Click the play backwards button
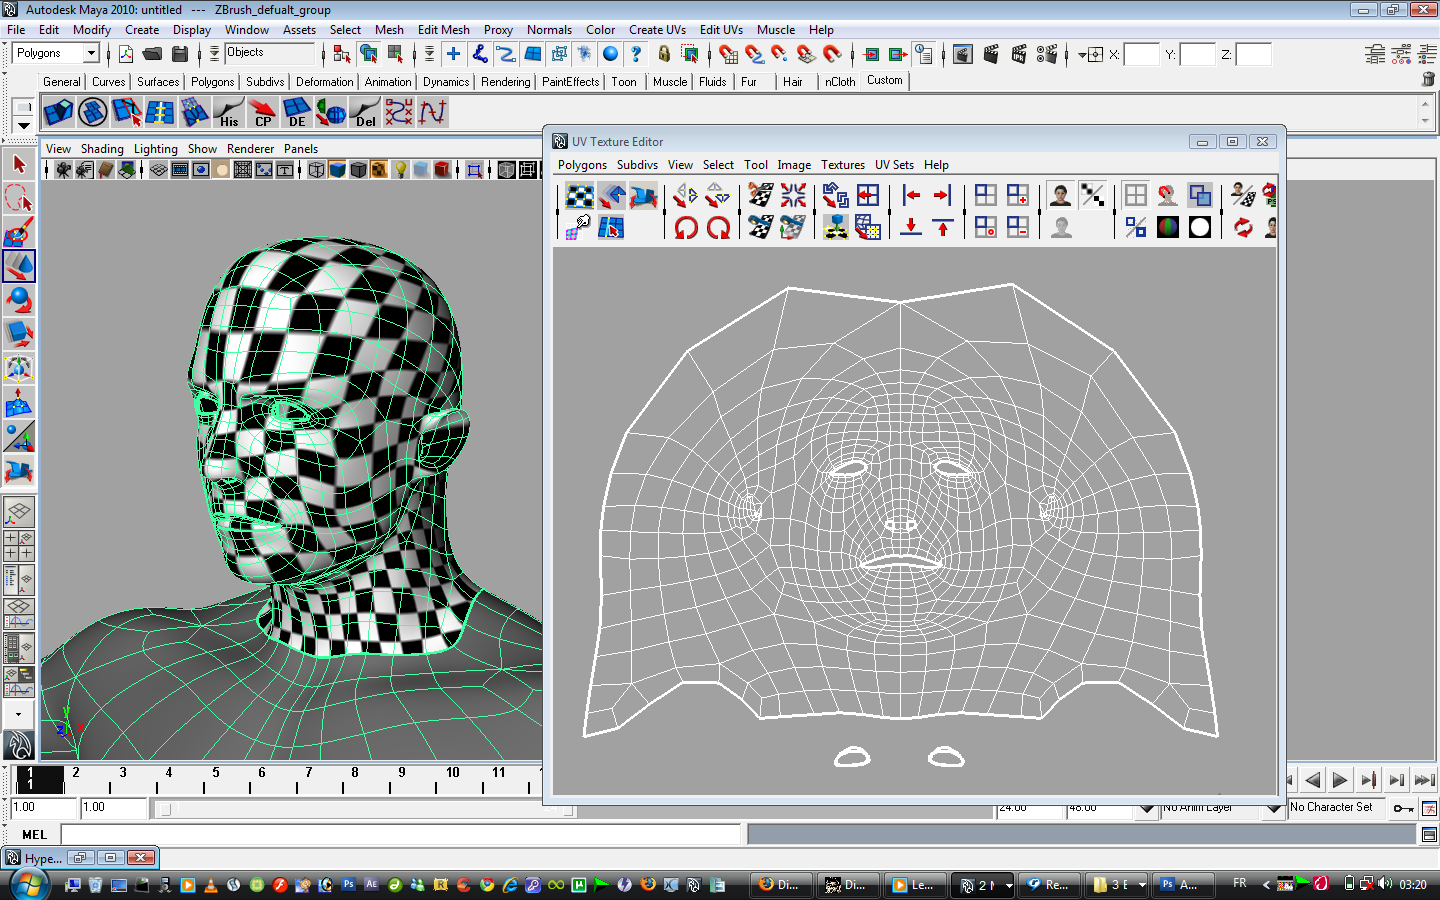 coord(1313,780)
